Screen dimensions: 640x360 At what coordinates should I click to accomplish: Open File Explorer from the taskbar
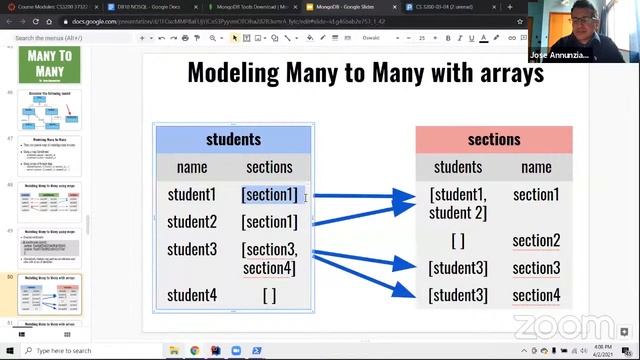174,351
